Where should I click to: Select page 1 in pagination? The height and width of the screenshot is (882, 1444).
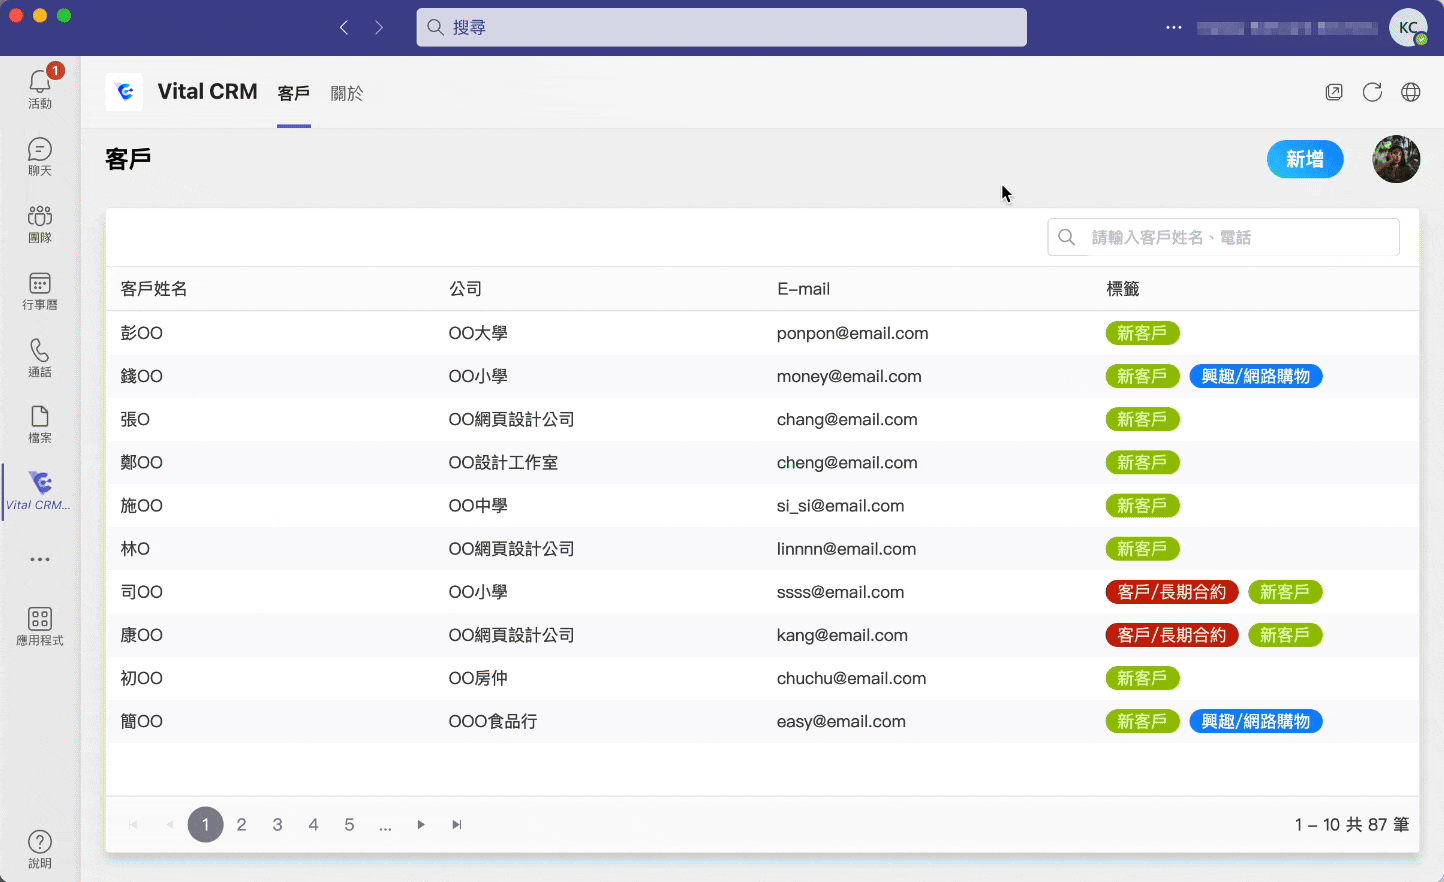point(206,825)
